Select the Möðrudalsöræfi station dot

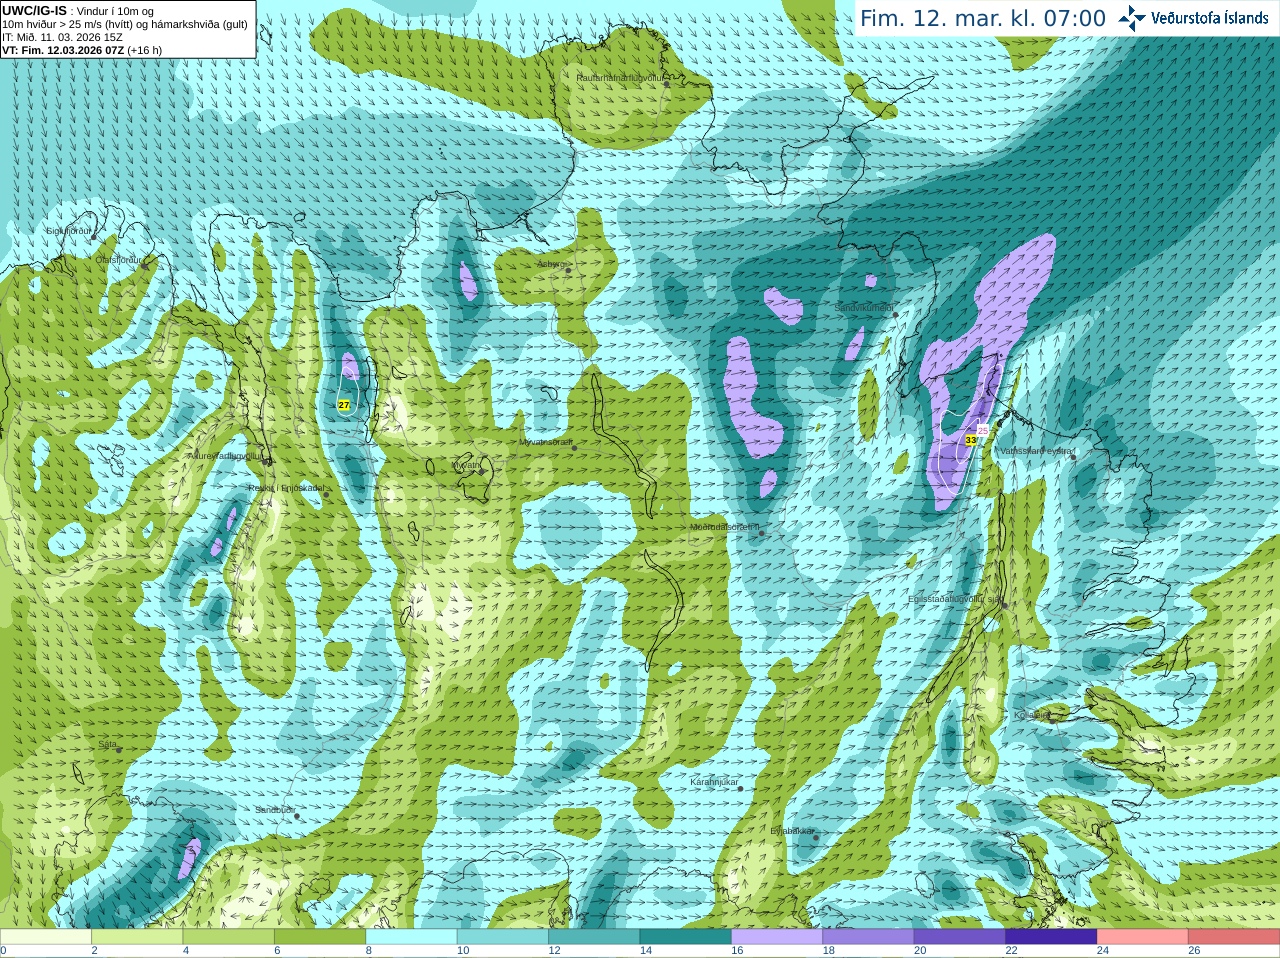tap(762, 533)
